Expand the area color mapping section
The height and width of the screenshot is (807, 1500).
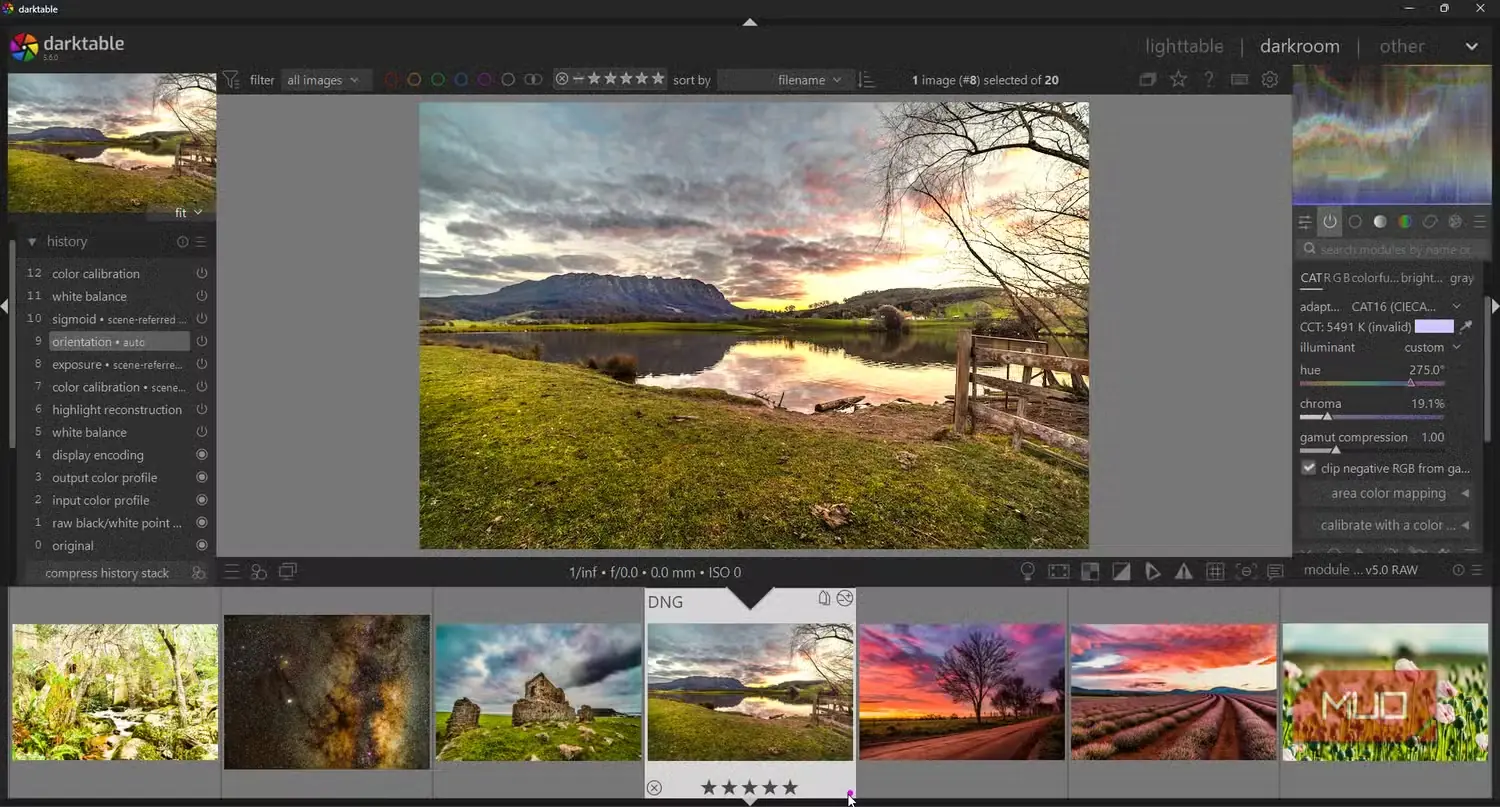click(x=1387, y=493)
